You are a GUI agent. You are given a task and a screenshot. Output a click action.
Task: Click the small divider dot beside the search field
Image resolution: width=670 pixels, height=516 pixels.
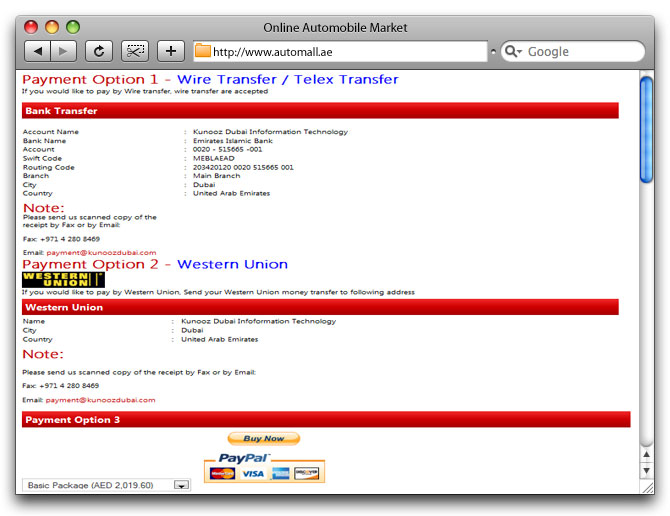point(493,51)
